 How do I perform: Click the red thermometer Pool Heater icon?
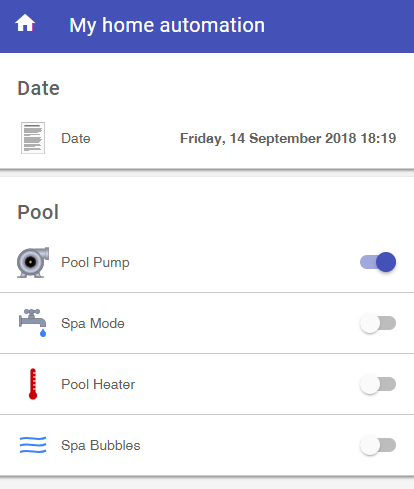33,384
